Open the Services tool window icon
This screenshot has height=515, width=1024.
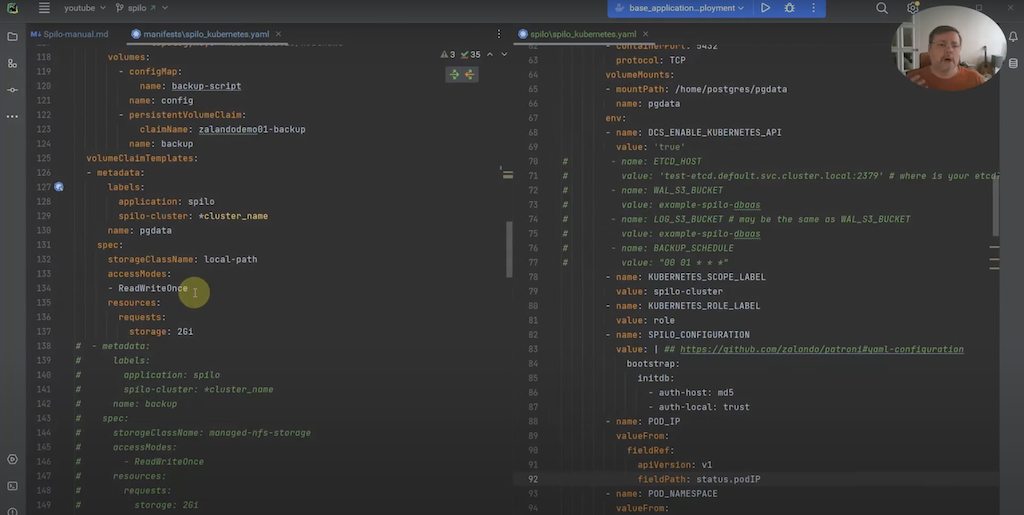(12, 460)
